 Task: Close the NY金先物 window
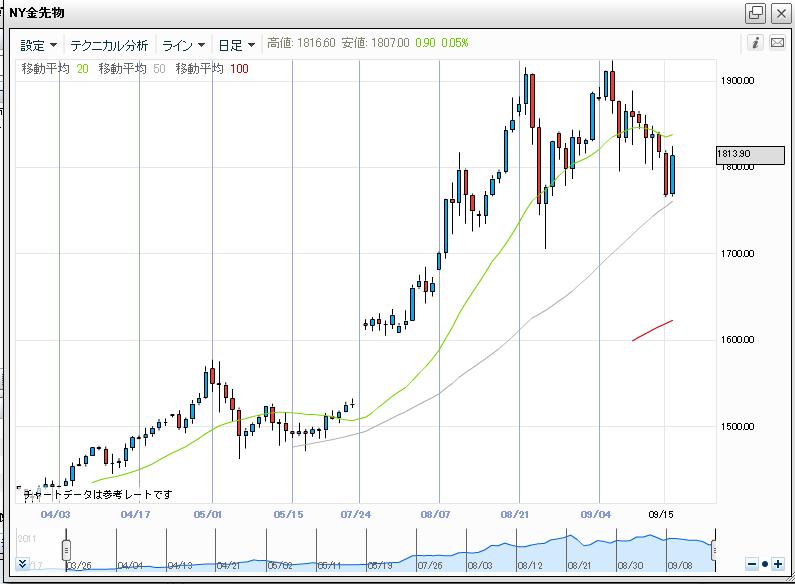[781, 13]
